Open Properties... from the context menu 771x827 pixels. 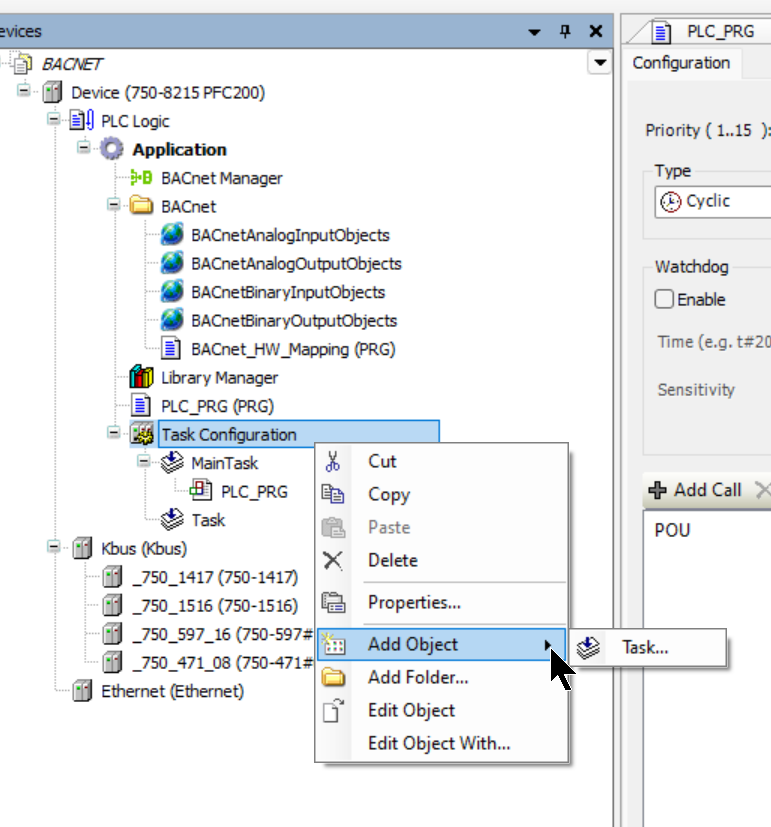click(x=442, y=602)
